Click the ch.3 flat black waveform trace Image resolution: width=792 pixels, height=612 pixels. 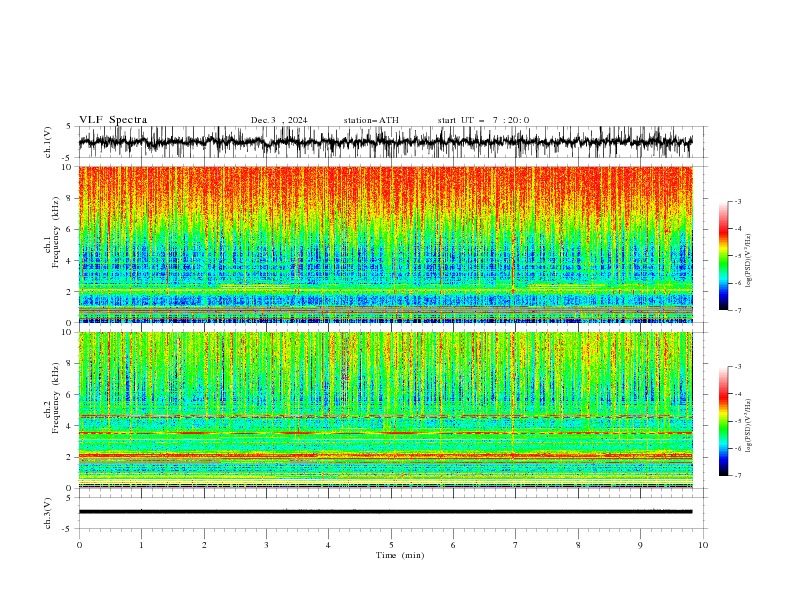coord(385,512)
